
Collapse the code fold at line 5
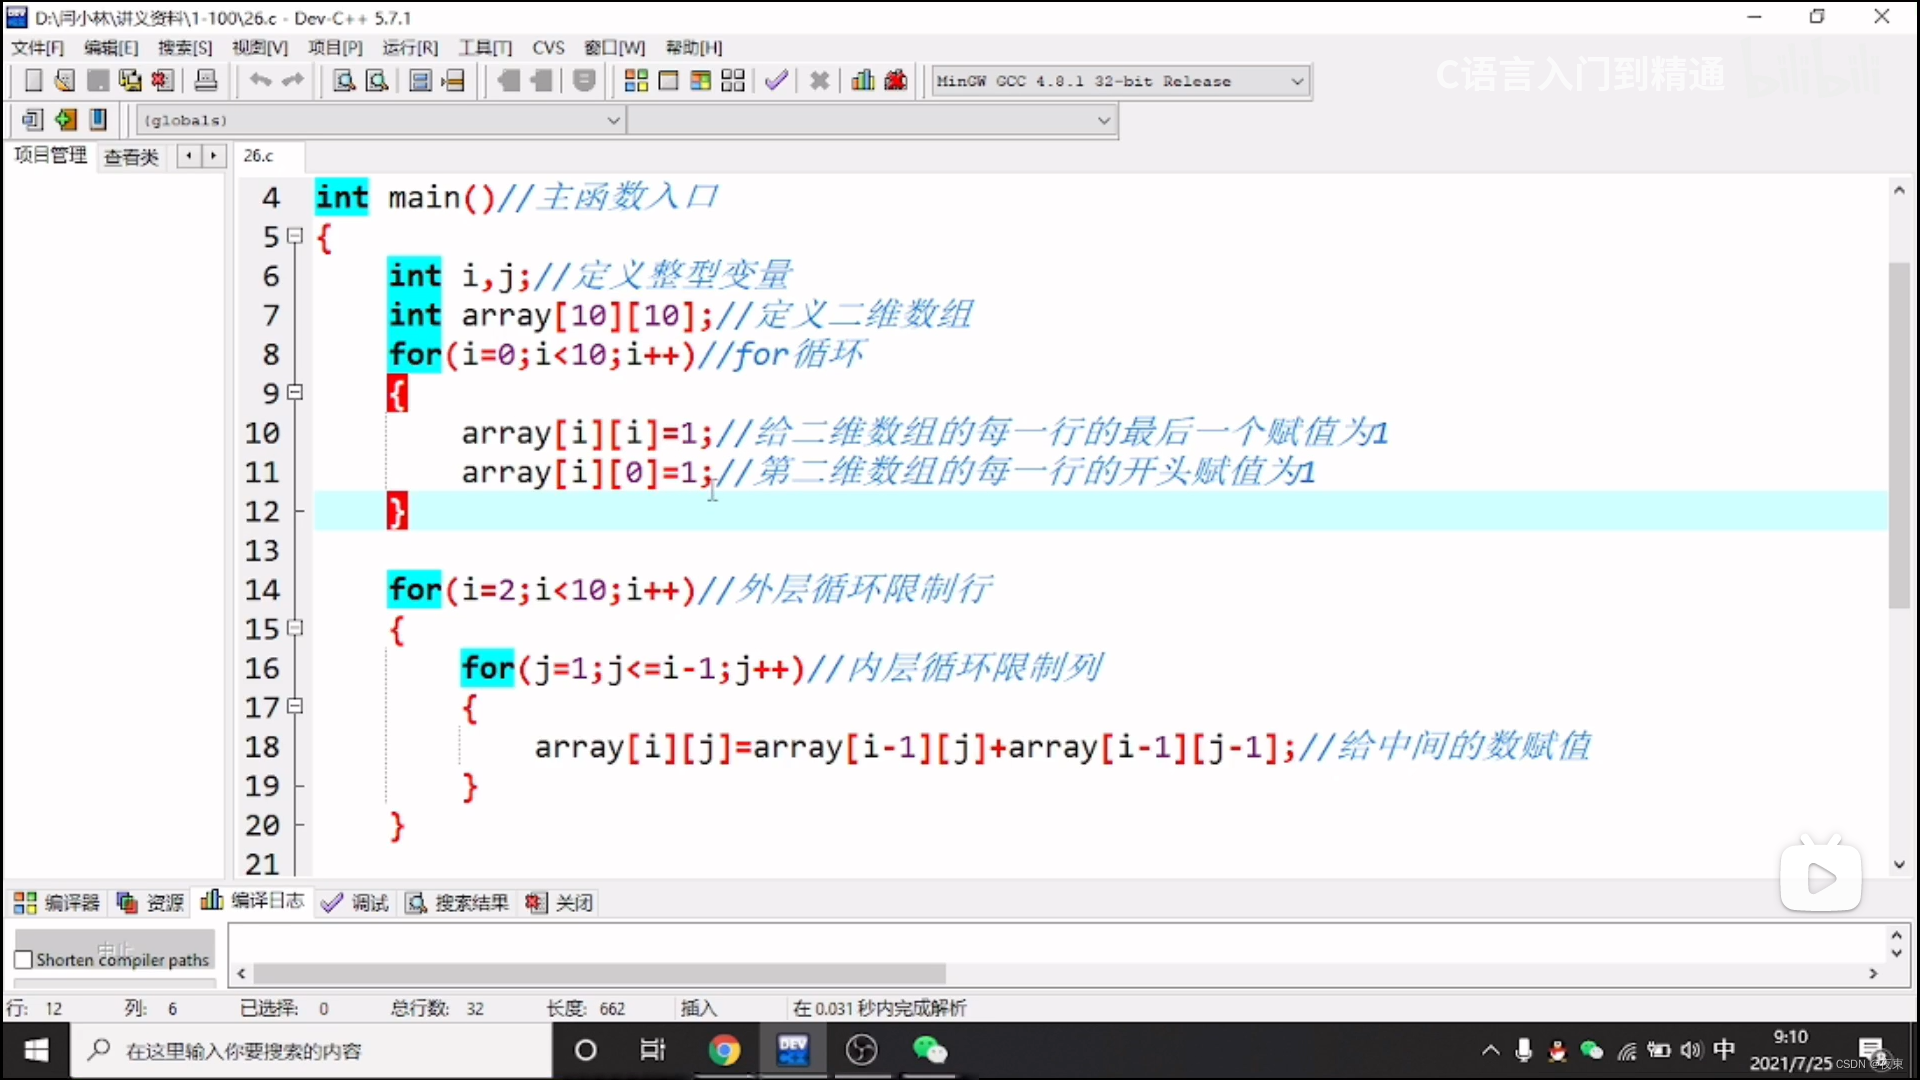(295, 236)
